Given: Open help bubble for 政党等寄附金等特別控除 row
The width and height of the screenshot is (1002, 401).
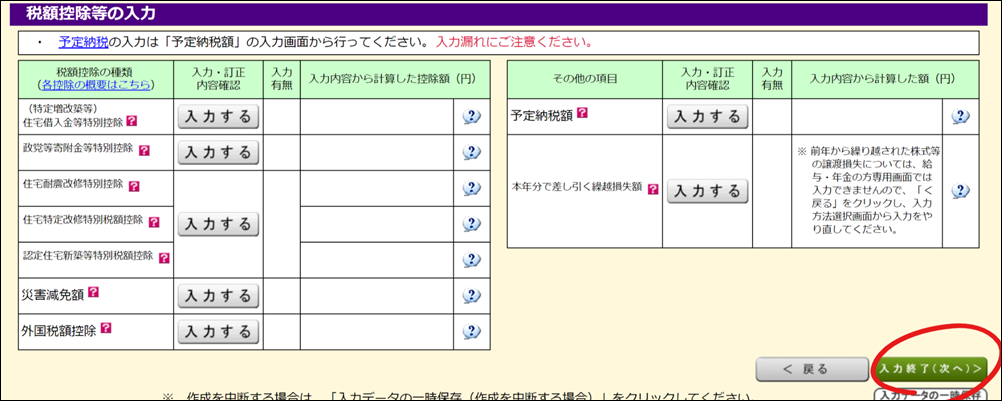Looking at the screenshot, I should pyautogui.click(x=471, y=152).
